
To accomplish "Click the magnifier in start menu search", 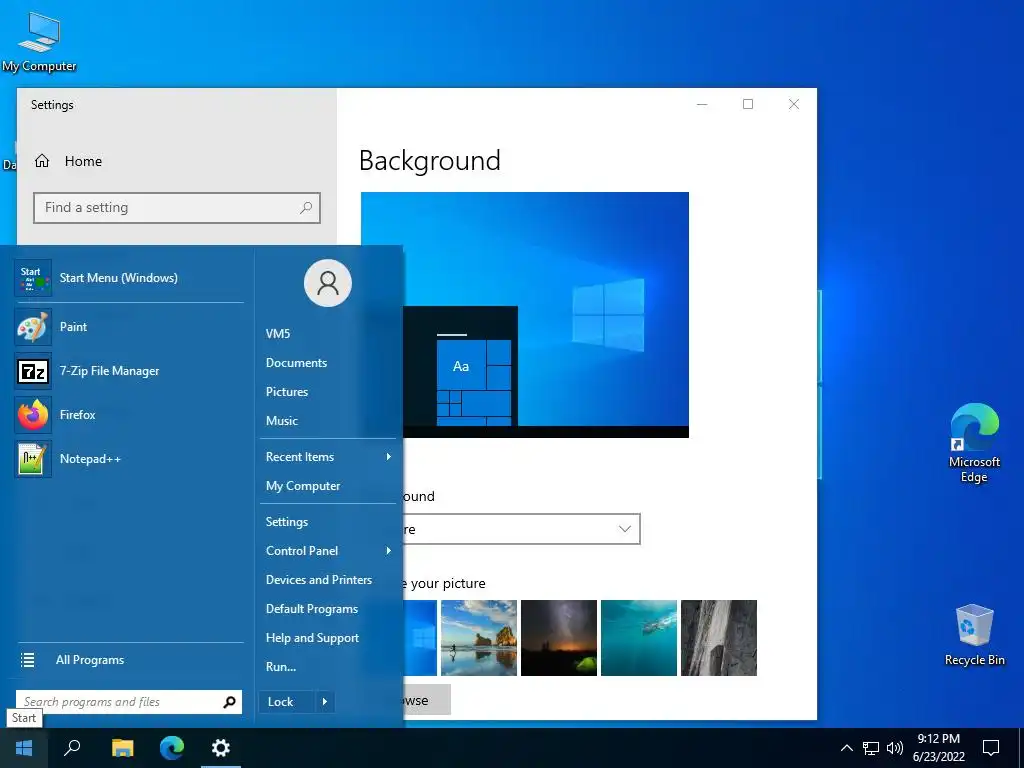I will point(229,702).
